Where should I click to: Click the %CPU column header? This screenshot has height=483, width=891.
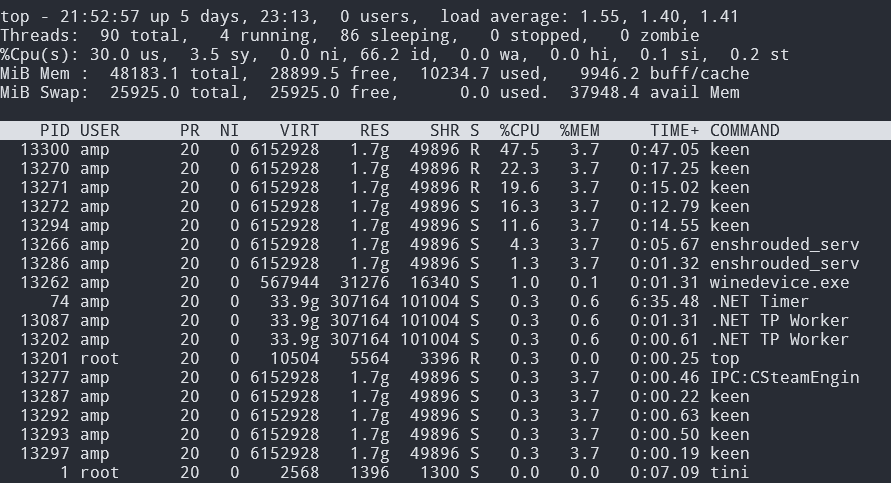click(x=519, y=130)
